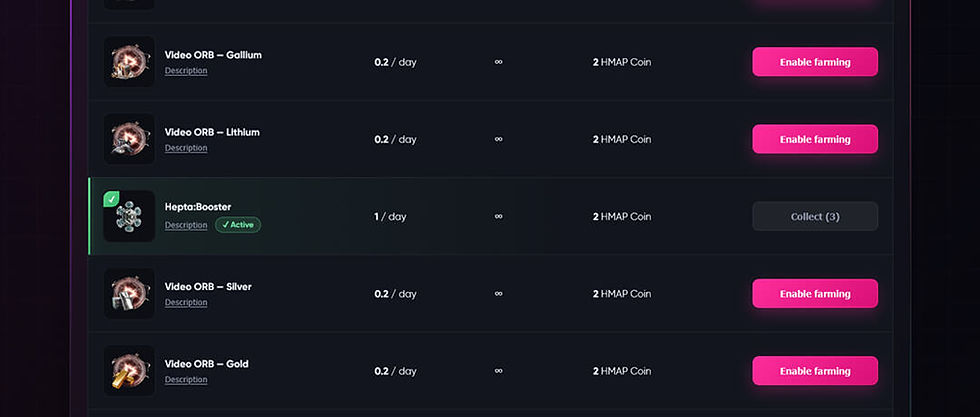Click the green Active status badge
The height and width of the screenshot is (417, 980).
pyautogui.click(x=238, y=224)
